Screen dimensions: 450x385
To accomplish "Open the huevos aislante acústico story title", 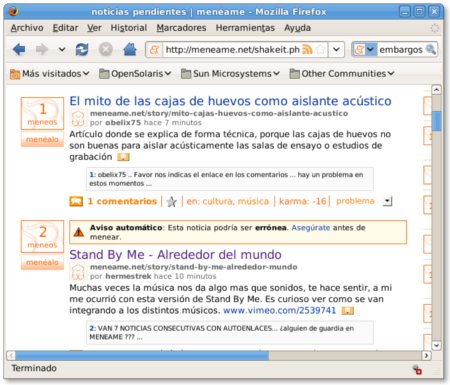I will point(230,101).
